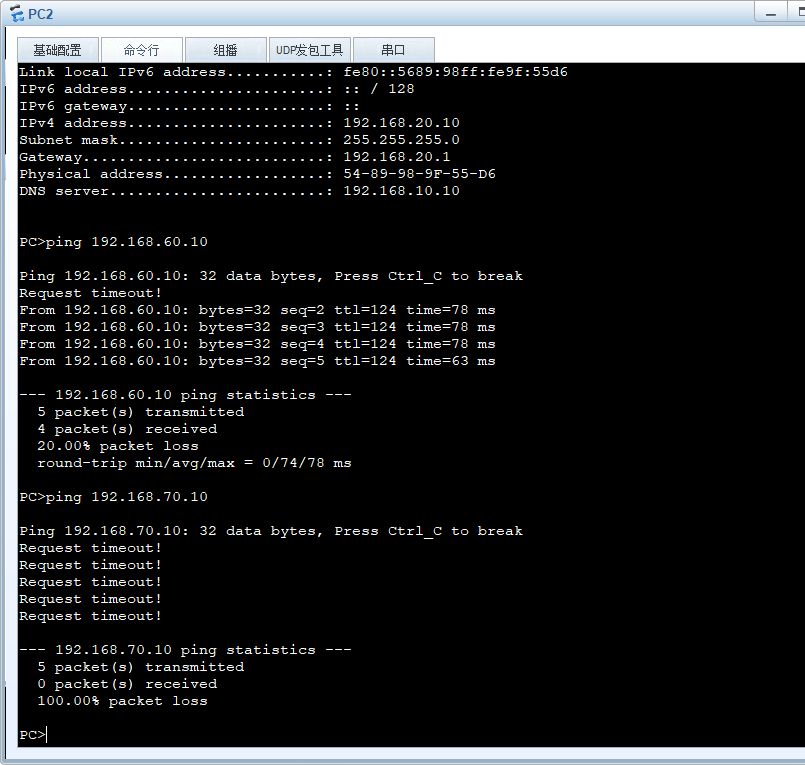Open the 组播 tab
Image resolution: width=805 pixels, height=765 pixels.
225,50
